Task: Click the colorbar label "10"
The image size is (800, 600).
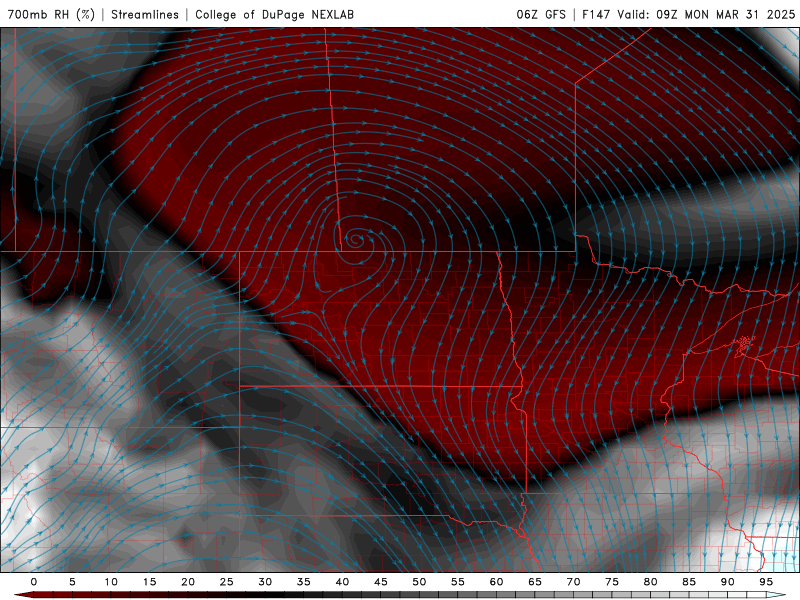Action: point(111,582)
